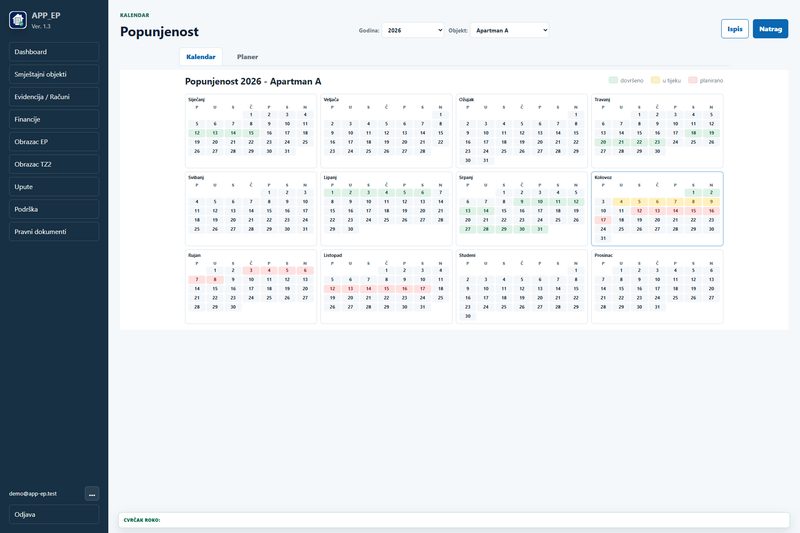Screen dimensions: 800x533
Task: Click yellow day 9 in Kolovoz
Action: [711, 202]
